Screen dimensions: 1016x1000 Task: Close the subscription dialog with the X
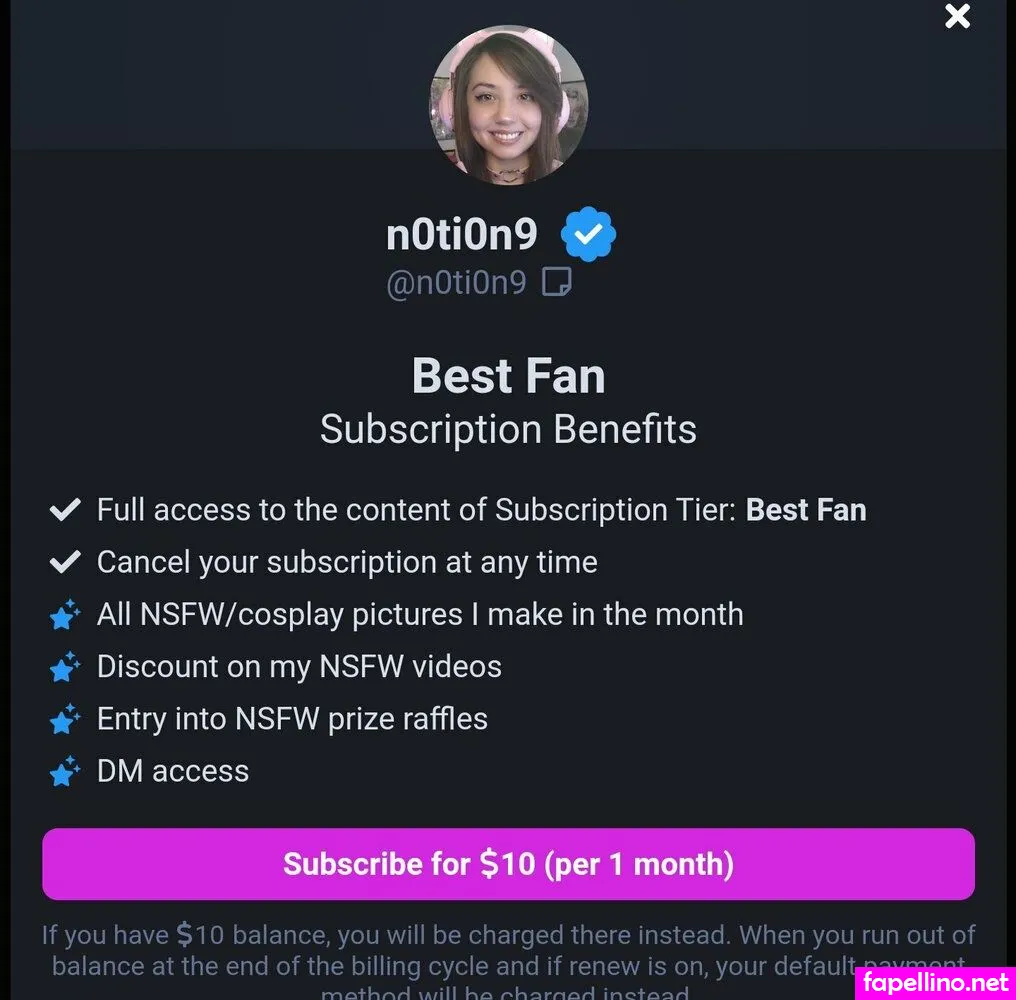957,17
